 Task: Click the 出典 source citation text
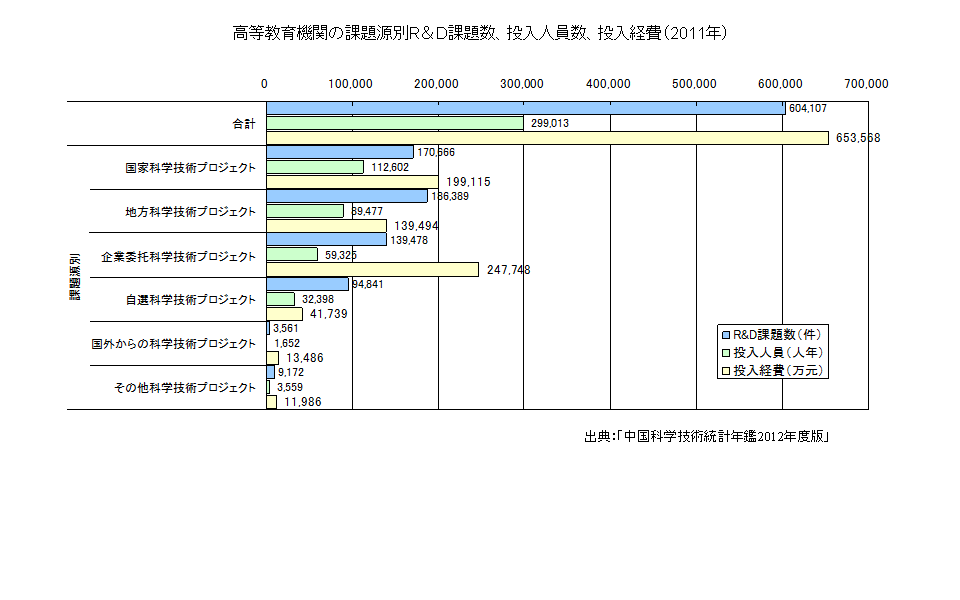(x=709, y=437)
